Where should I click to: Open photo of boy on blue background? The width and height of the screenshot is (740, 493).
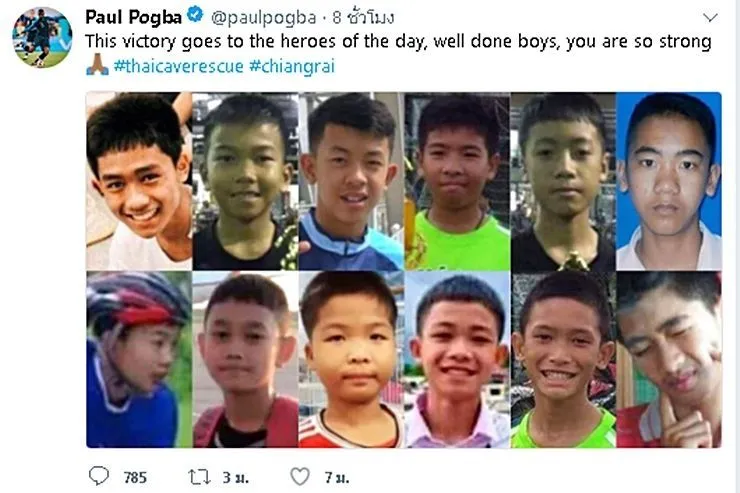[669, 181]
